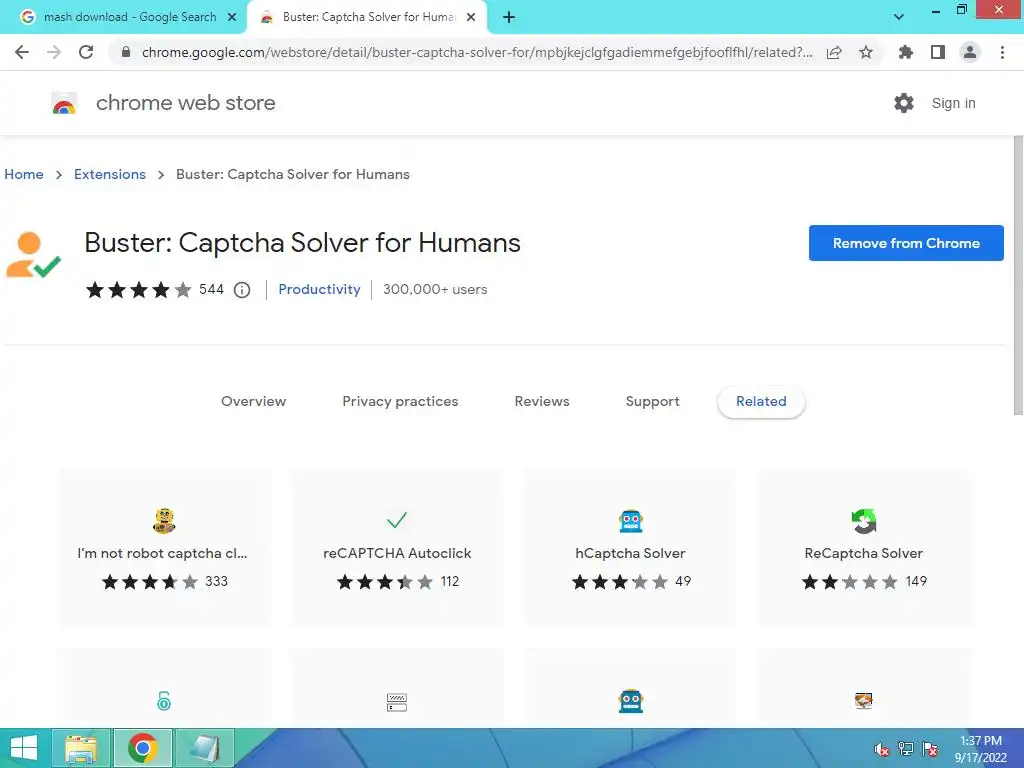Image resolution: width=1024 pixels, height=768 pixels.
Task: Click the Buster extension icon
Action: [x=33, y=255]
